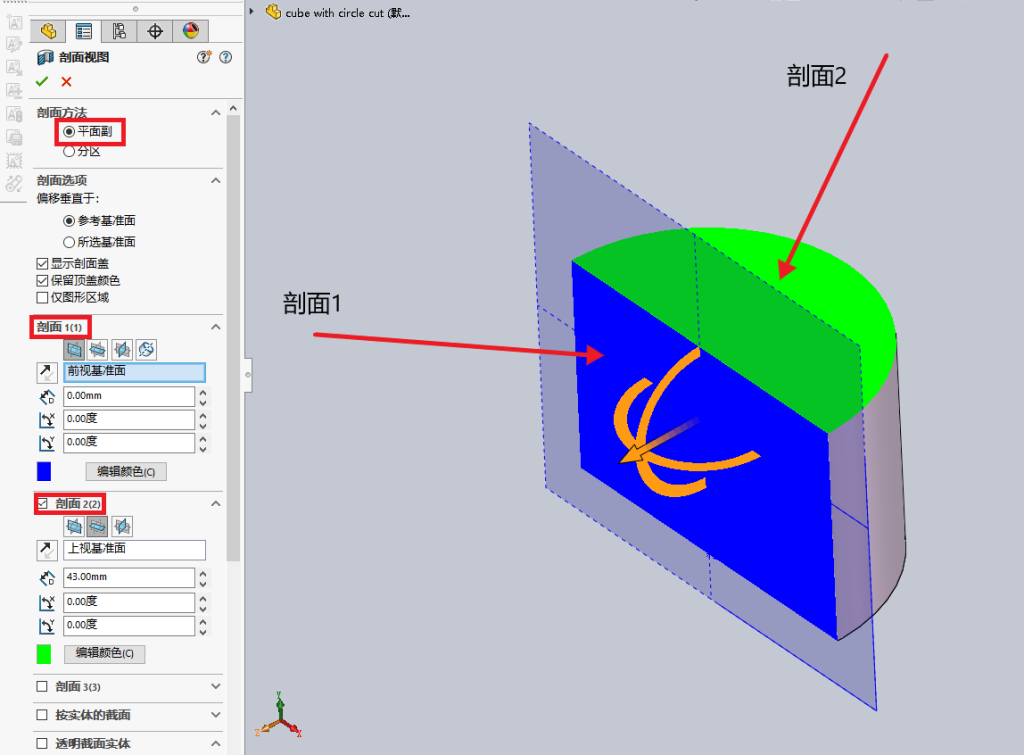
Task: Set 剖面 1 to the front plane icon
Action: click(x=74, y=349)
